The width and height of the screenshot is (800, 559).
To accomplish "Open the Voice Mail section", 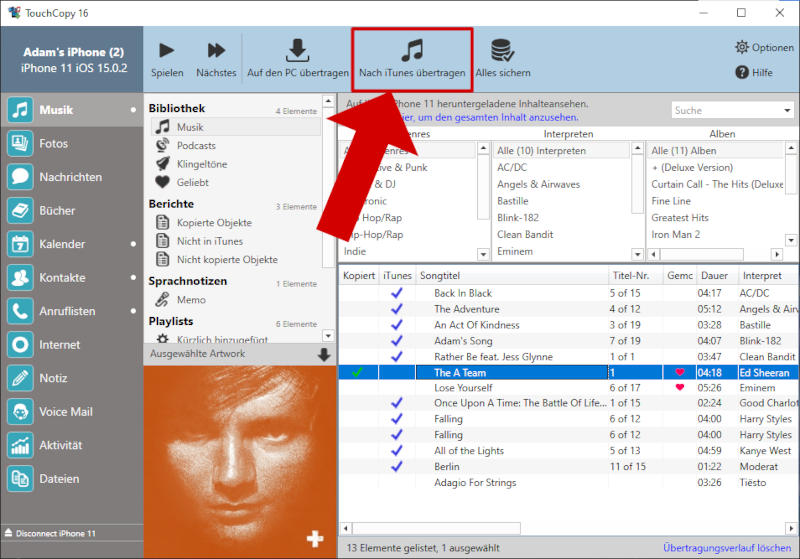I will pos(71,412).
